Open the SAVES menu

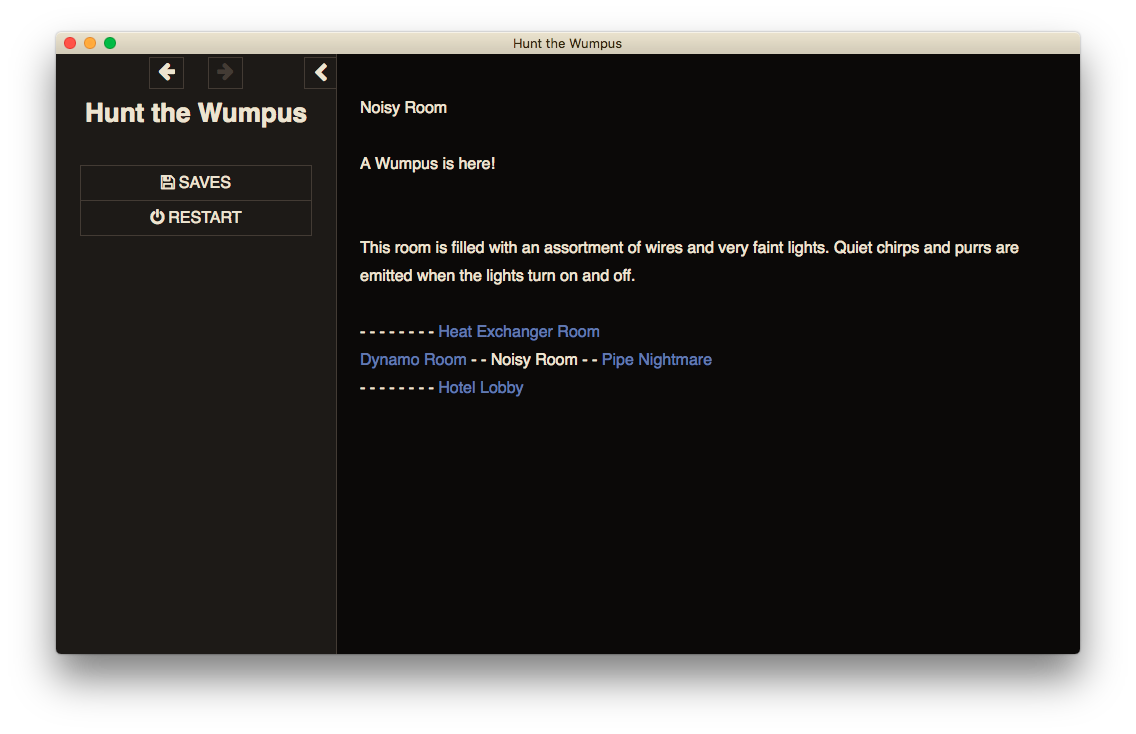[196, 183]
